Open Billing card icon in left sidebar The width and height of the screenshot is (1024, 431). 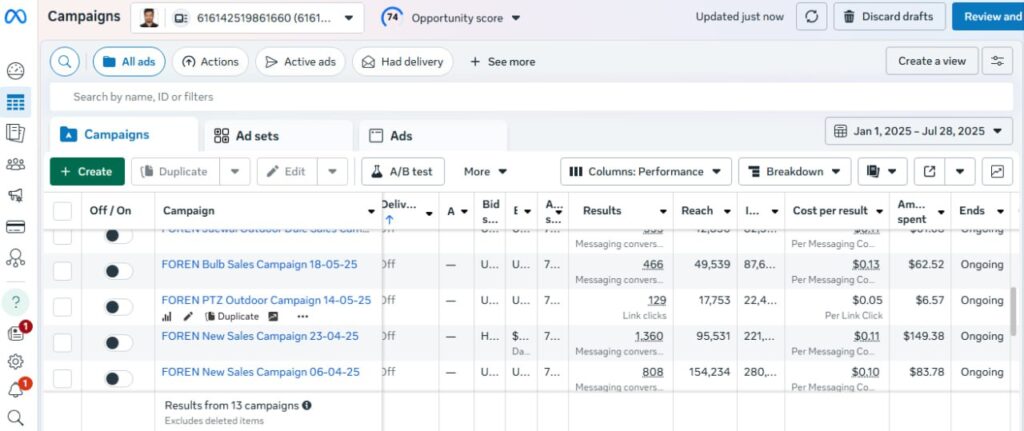(x=15, y=226)
